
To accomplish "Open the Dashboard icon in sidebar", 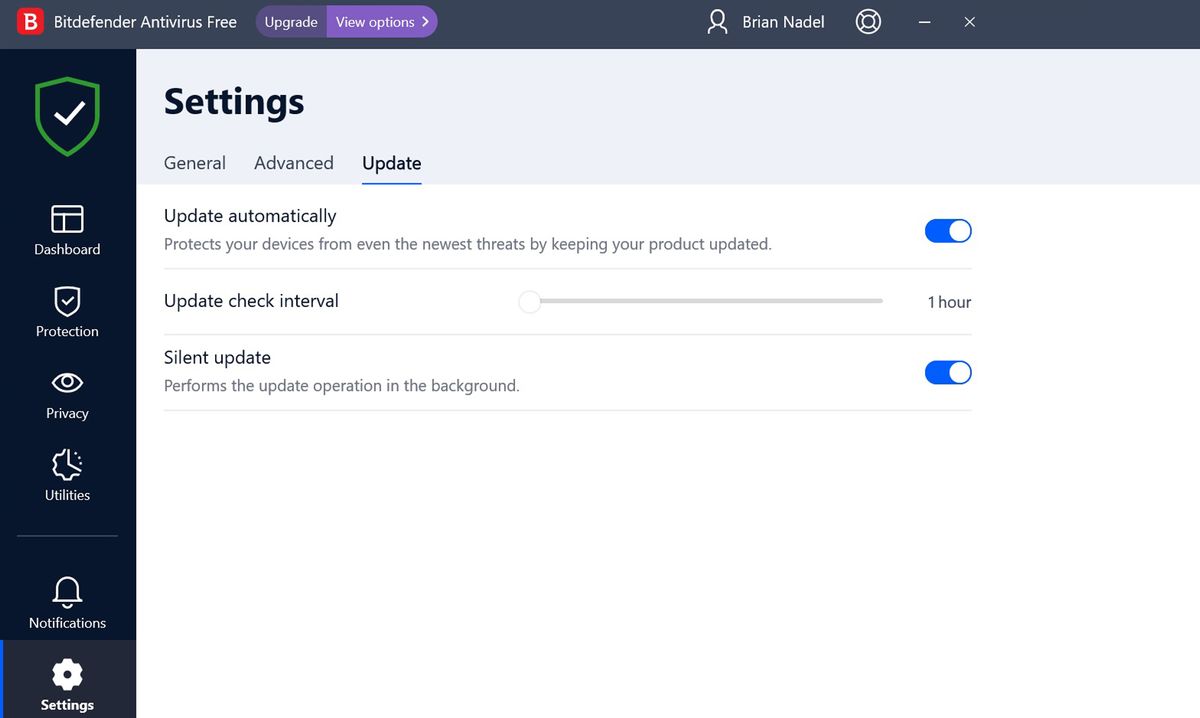I will pyautogui.click(x=67, y=219).
